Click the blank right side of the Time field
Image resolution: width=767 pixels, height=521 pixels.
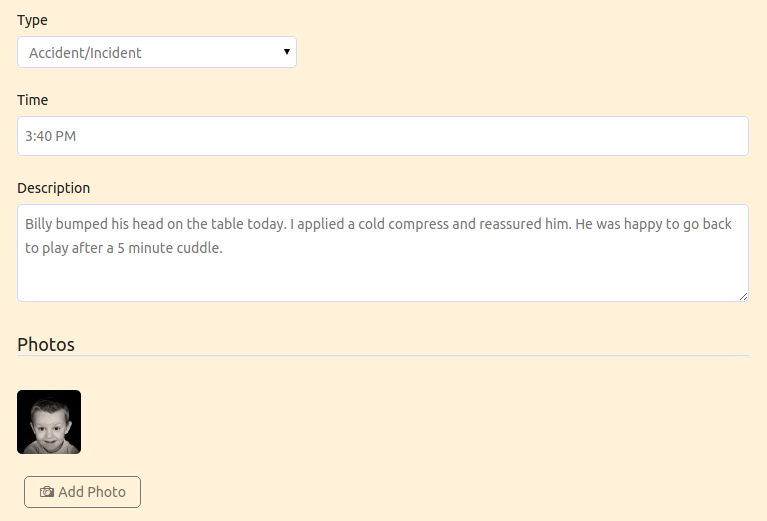point(538,136)
